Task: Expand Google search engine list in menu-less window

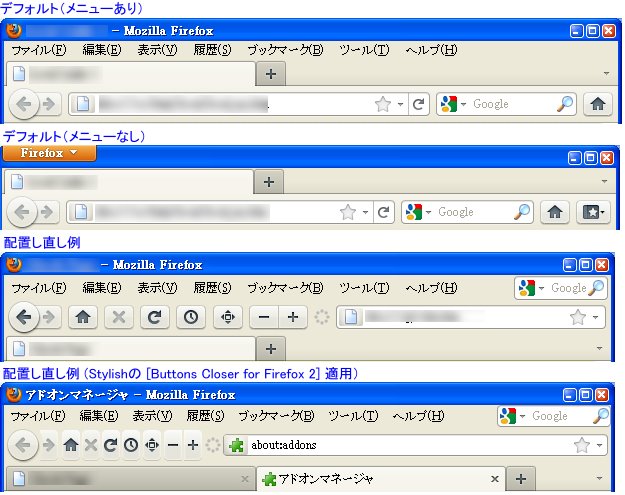Action: [x=430, y=212]
